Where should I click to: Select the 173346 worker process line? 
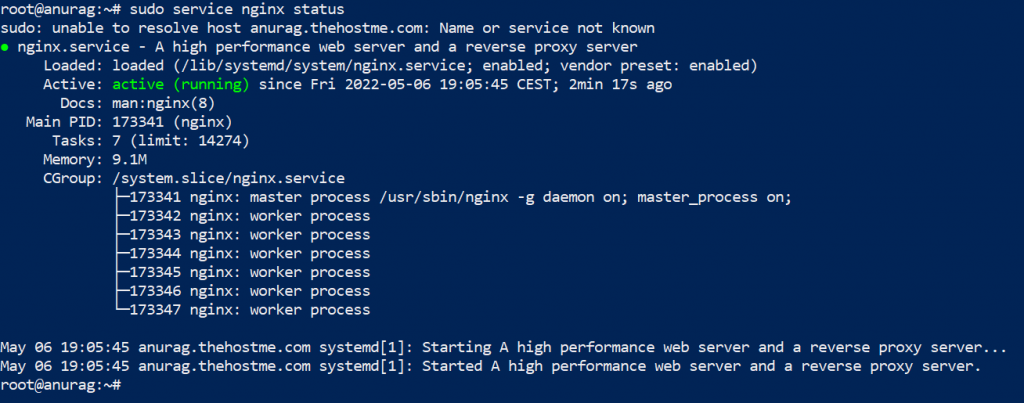[250, 291]
